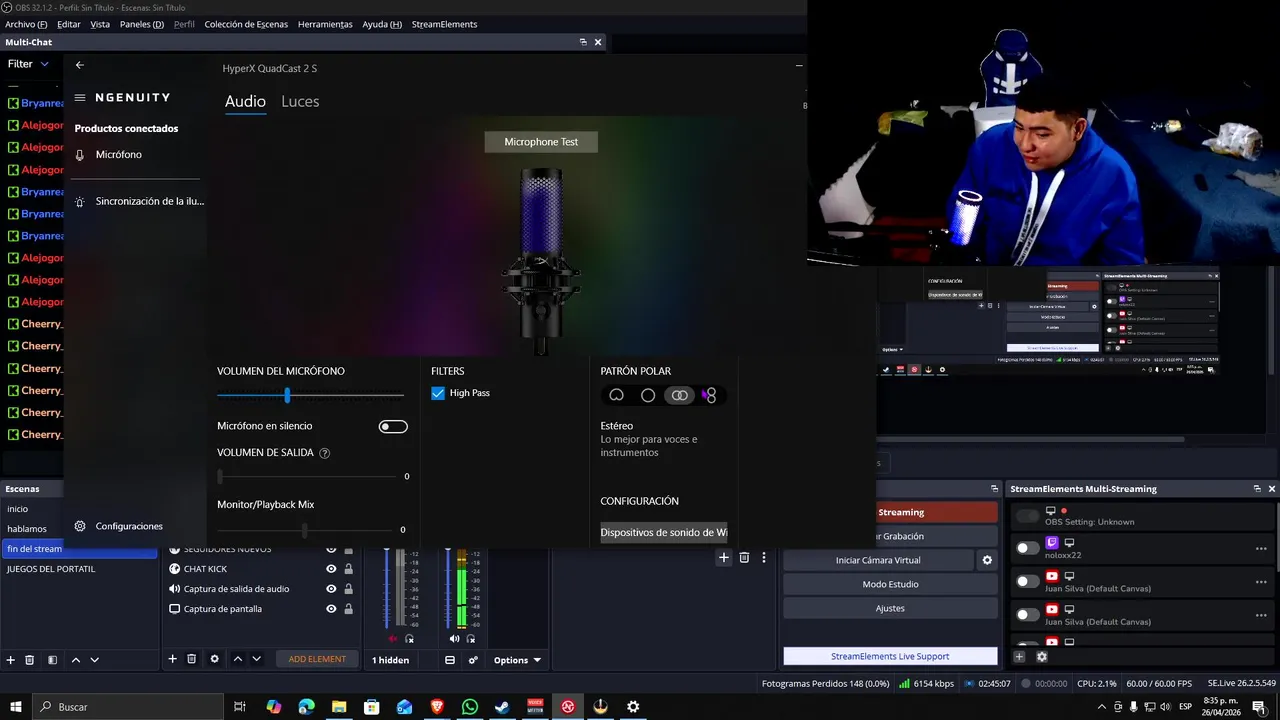Open virtual camera settings gear
This screenshot has height=720, width=1280.
(x=987, y=560)
